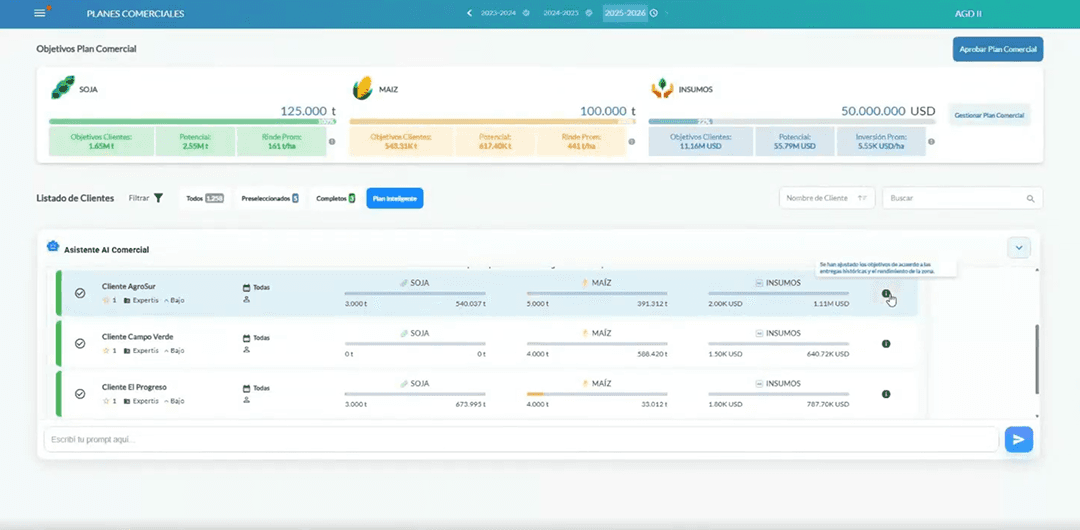This screenshot has height=530, width=1080.
Task: Open the hamburger menu at top left
Action: [x=40, y=13]
